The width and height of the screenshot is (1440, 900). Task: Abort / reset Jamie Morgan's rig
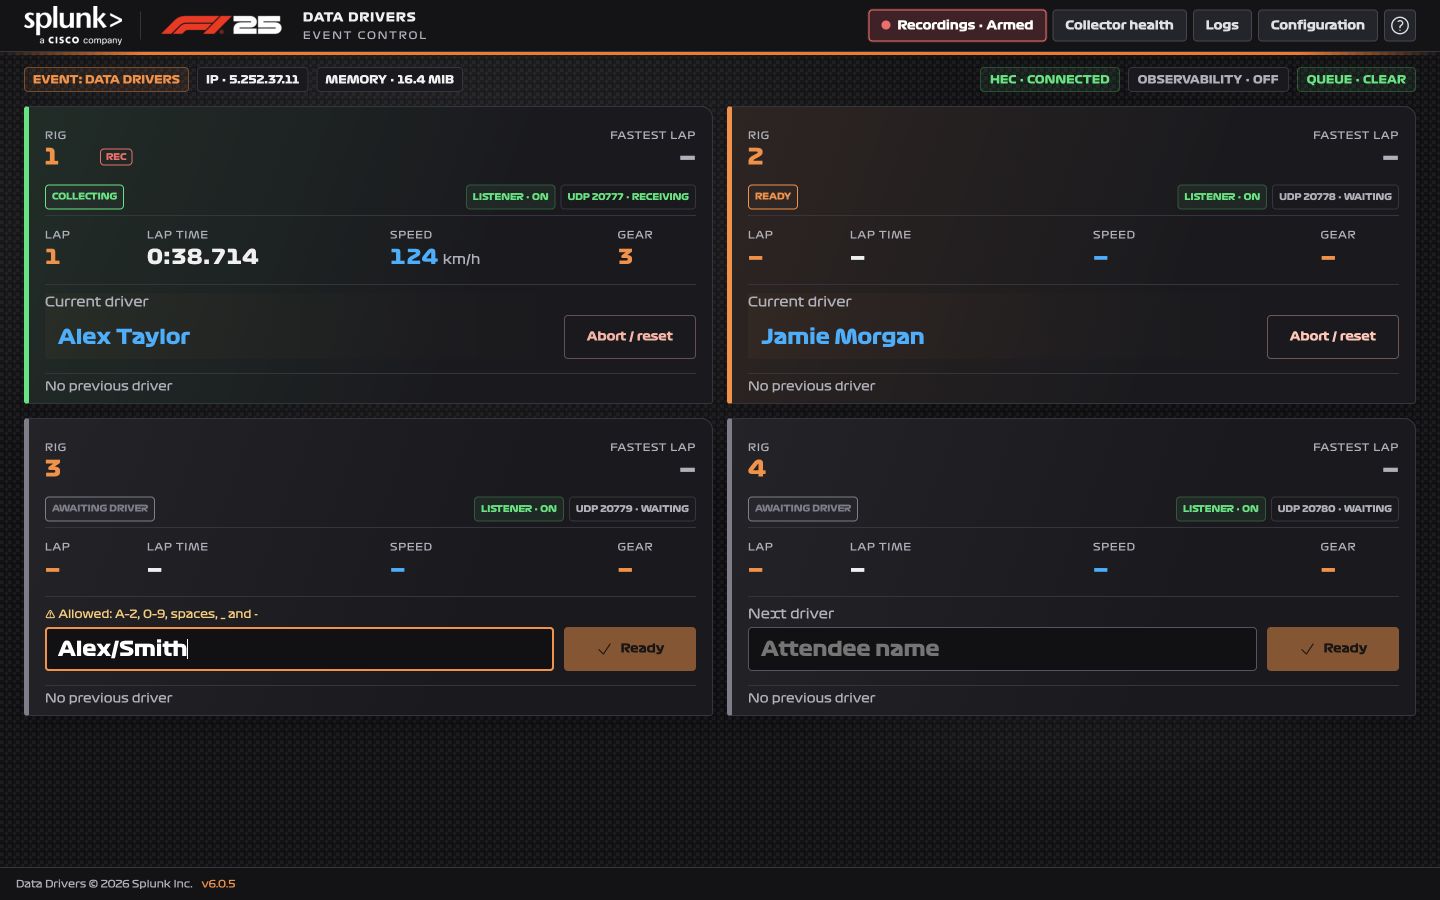pyautogui.click(x=1333, y=337)
